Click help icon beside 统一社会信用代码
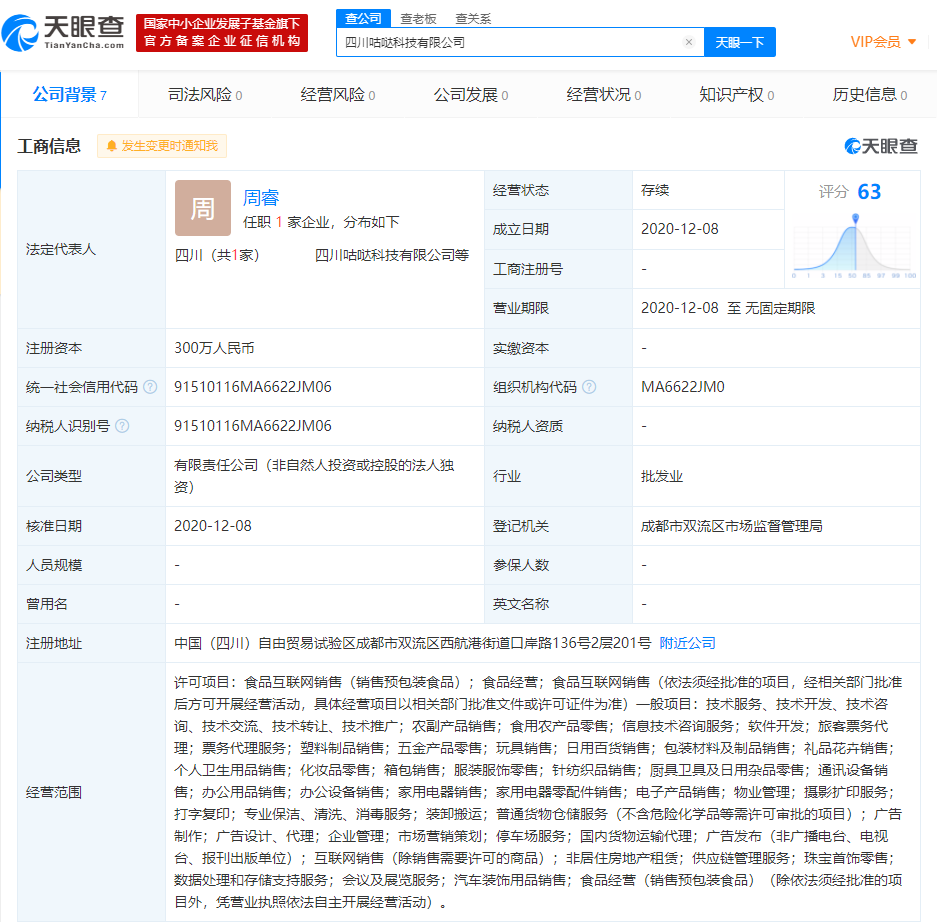The image size is (937, 922). [150, 387]
